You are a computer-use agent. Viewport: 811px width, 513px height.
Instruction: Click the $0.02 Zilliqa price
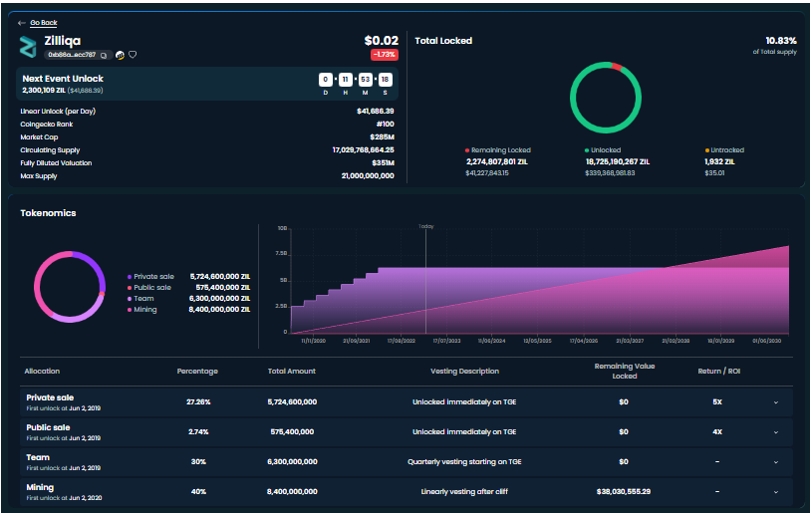pos(381,40)
